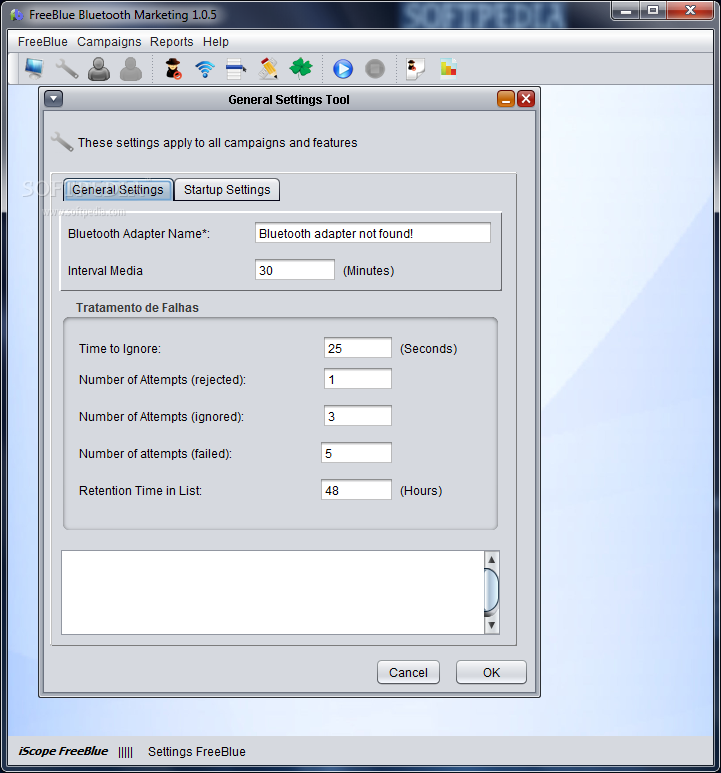Click the text area scrollbar thumb
The height and width of the screenshot is (773, 721).
coord(491,592)
